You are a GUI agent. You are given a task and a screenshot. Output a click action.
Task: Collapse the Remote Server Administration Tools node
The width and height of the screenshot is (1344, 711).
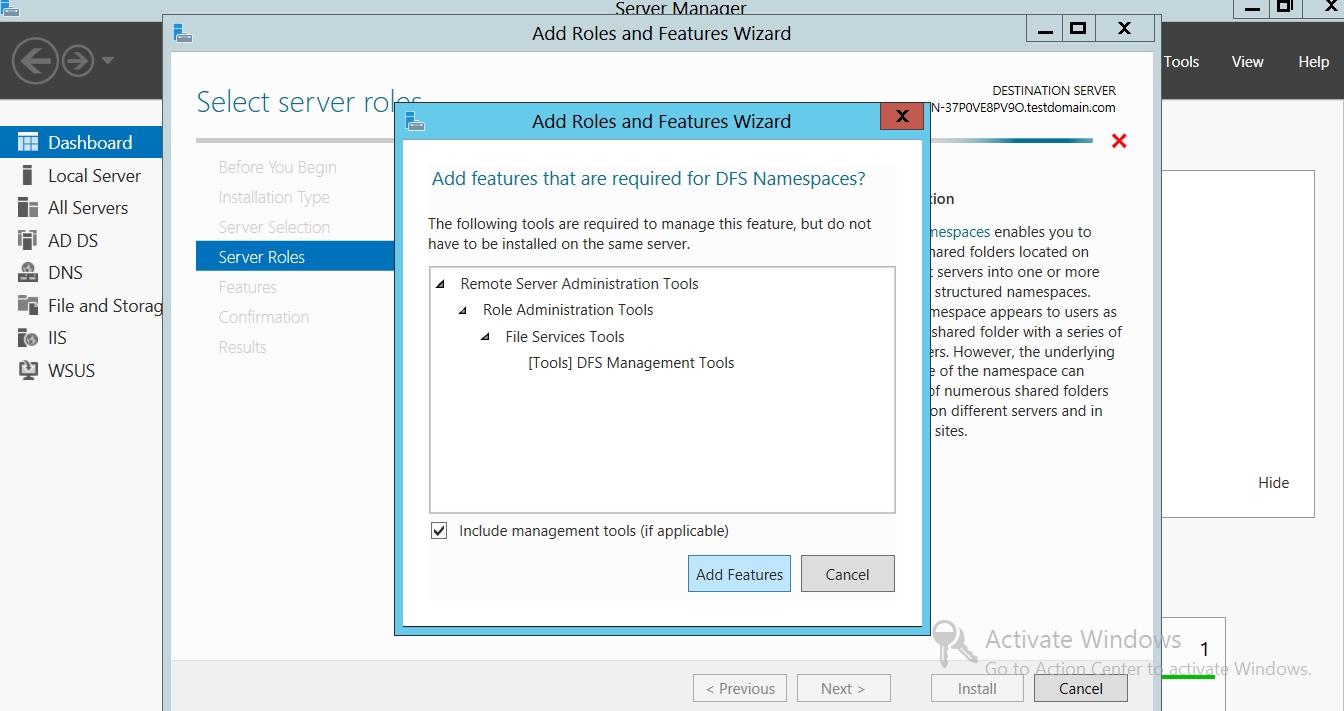point(441,284)
